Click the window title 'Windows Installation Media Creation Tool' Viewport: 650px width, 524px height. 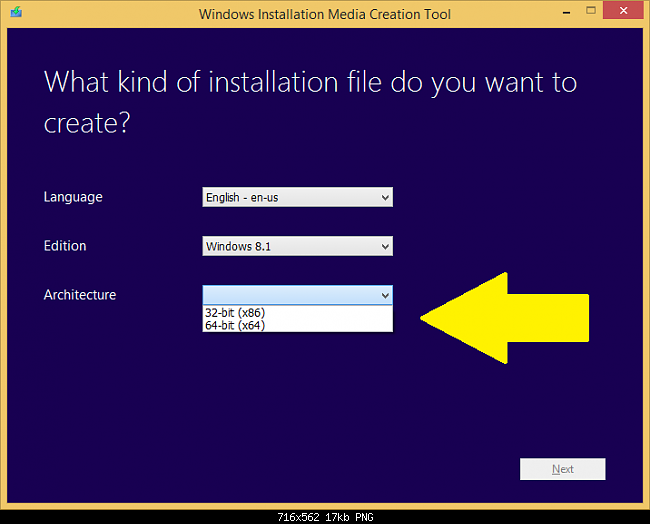pos(325,14)
